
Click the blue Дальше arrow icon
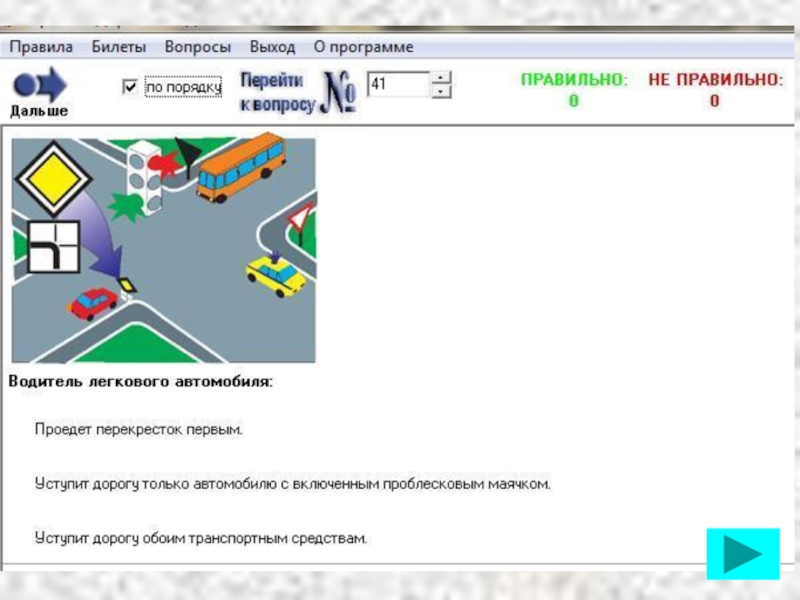click(x=40, y=84)
